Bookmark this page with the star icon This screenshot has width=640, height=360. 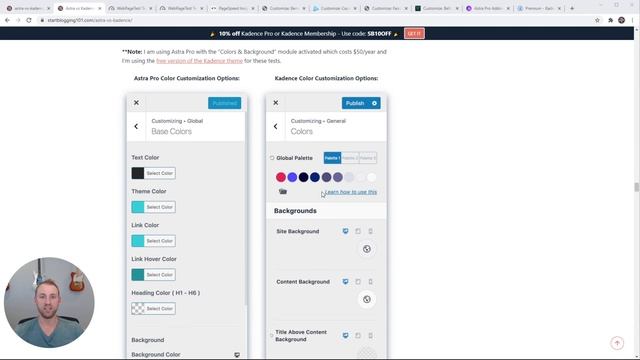tap(597, 20)
